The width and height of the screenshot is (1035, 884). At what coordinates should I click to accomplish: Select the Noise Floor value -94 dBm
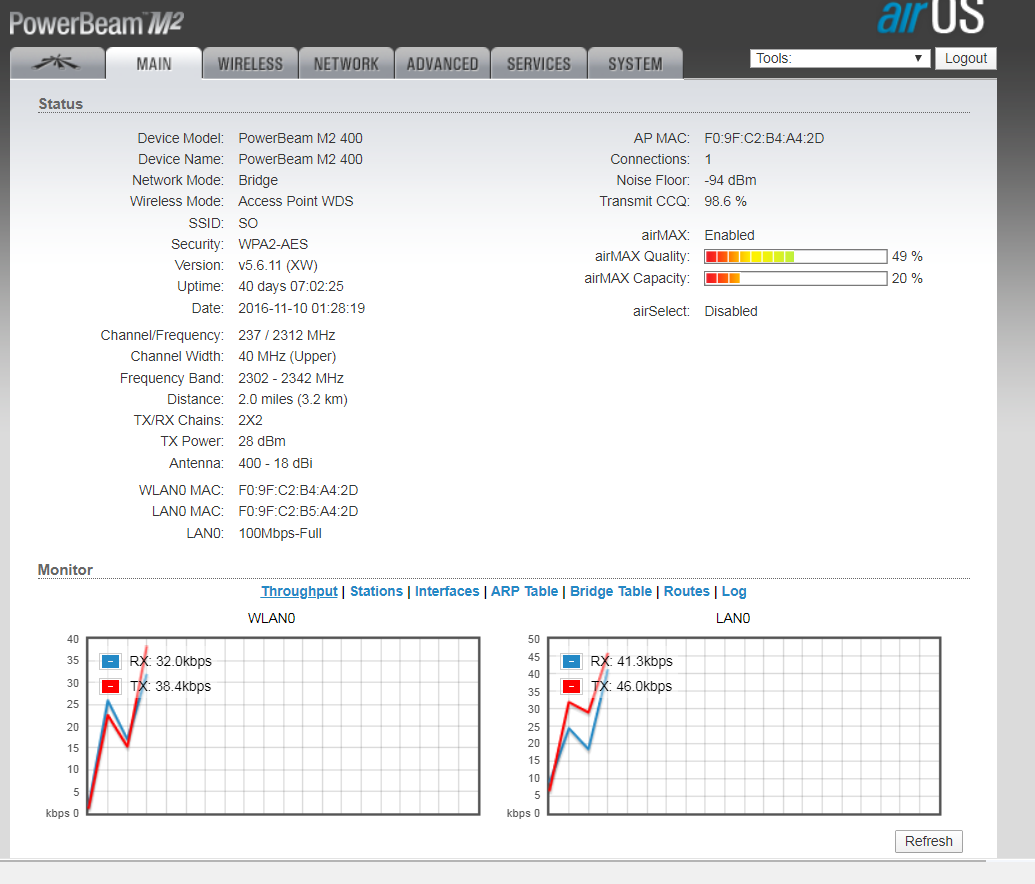pyautogui.click(x=730, y=180)
